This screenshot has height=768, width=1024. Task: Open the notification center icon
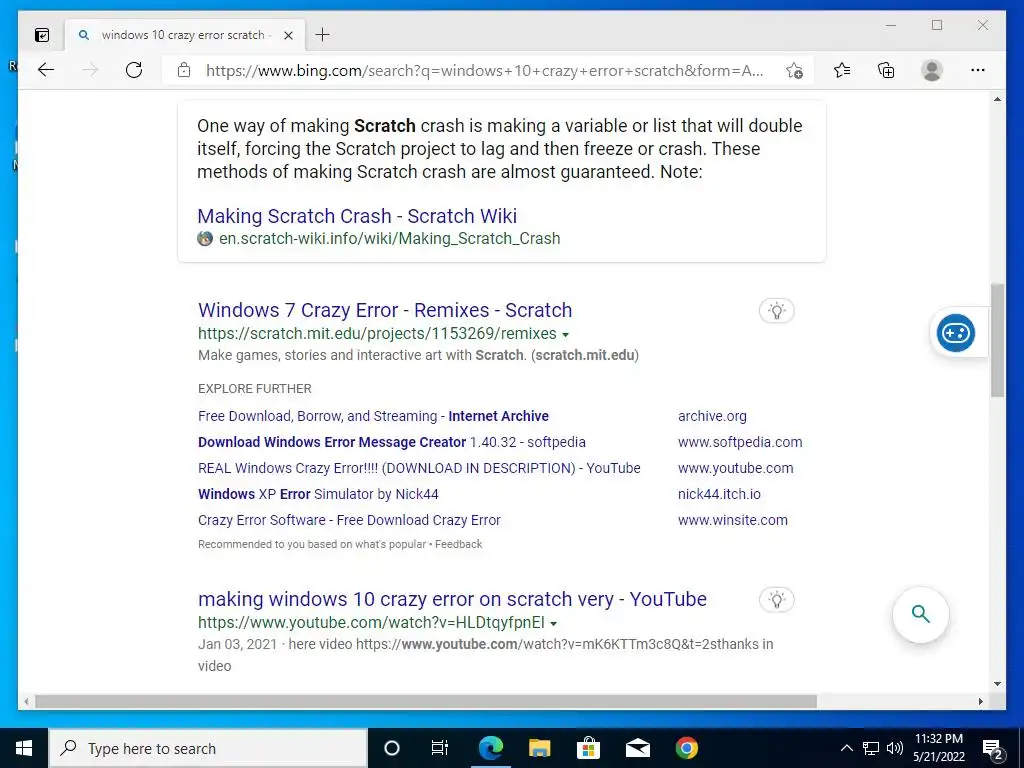point(993,749)
